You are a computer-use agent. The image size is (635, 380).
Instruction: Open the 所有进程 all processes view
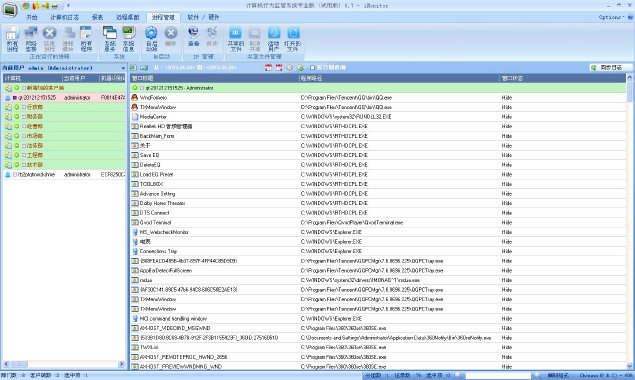tap(12, 39)
